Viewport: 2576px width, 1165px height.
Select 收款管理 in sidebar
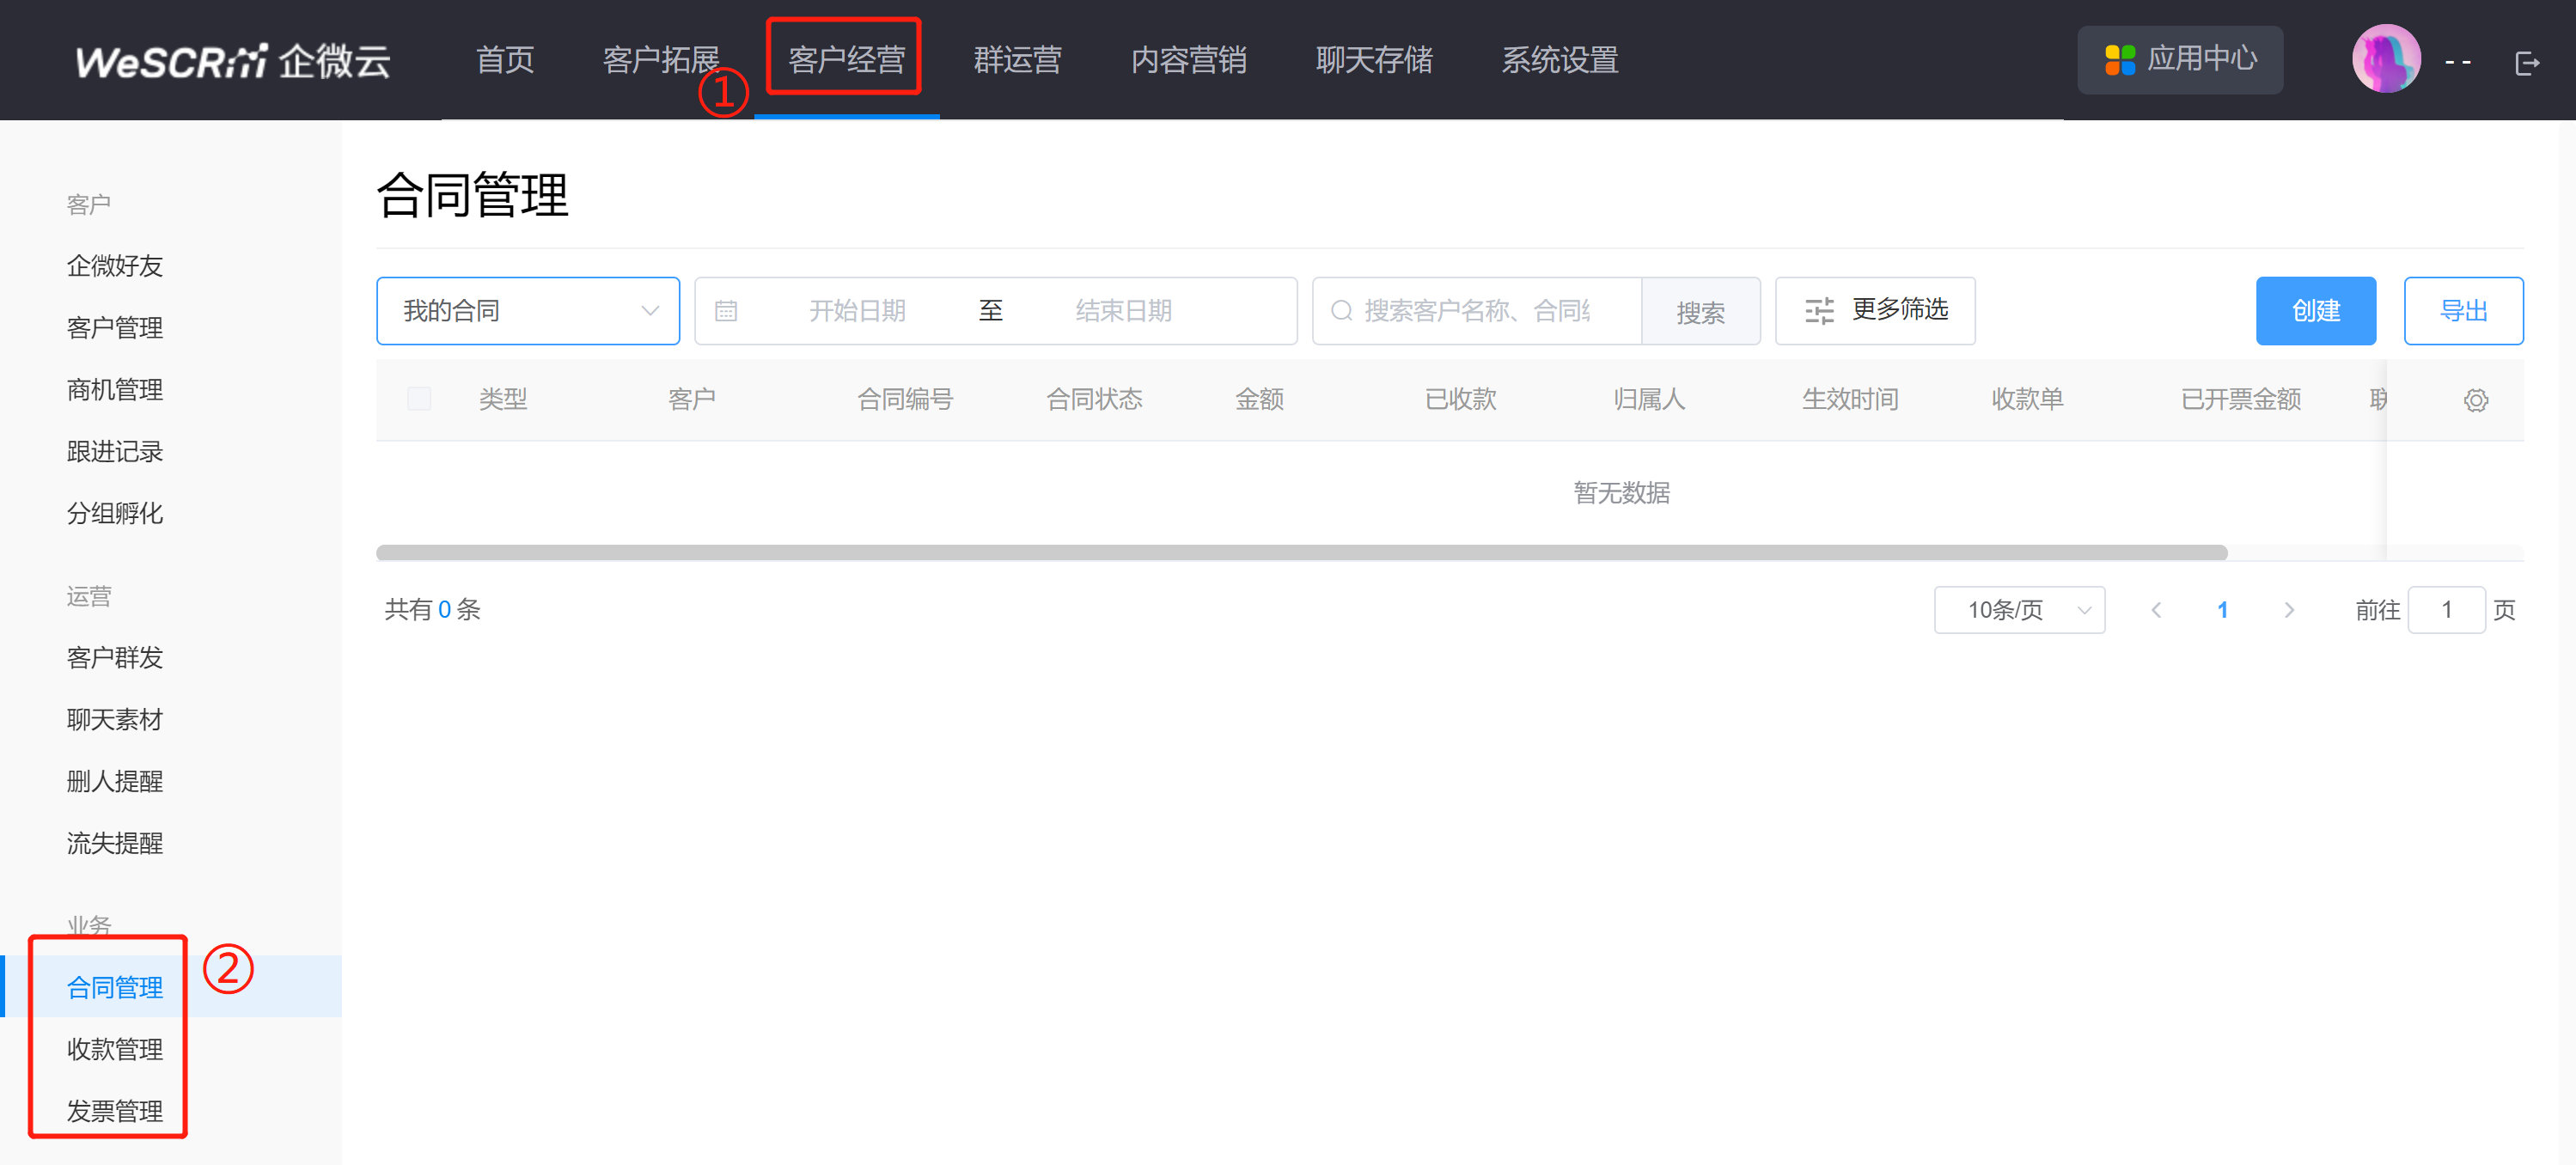[115, 1049]
